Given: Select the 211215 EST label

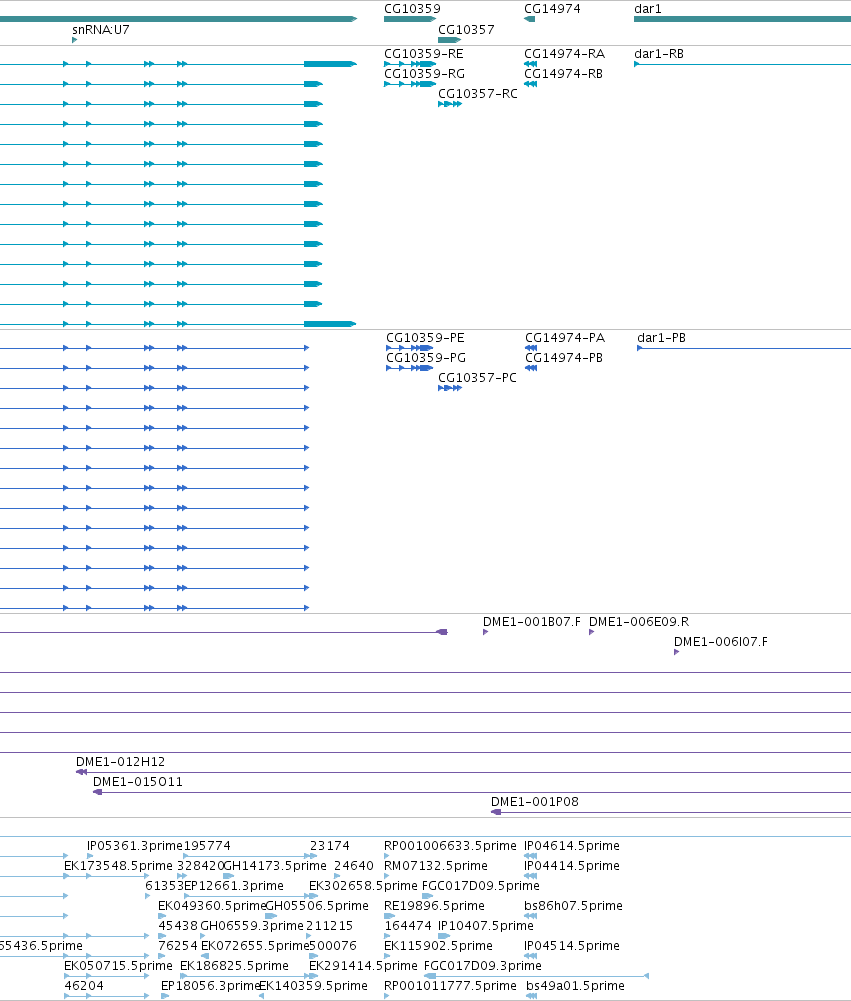Looking at the screenshot, I should click(329, 926).
